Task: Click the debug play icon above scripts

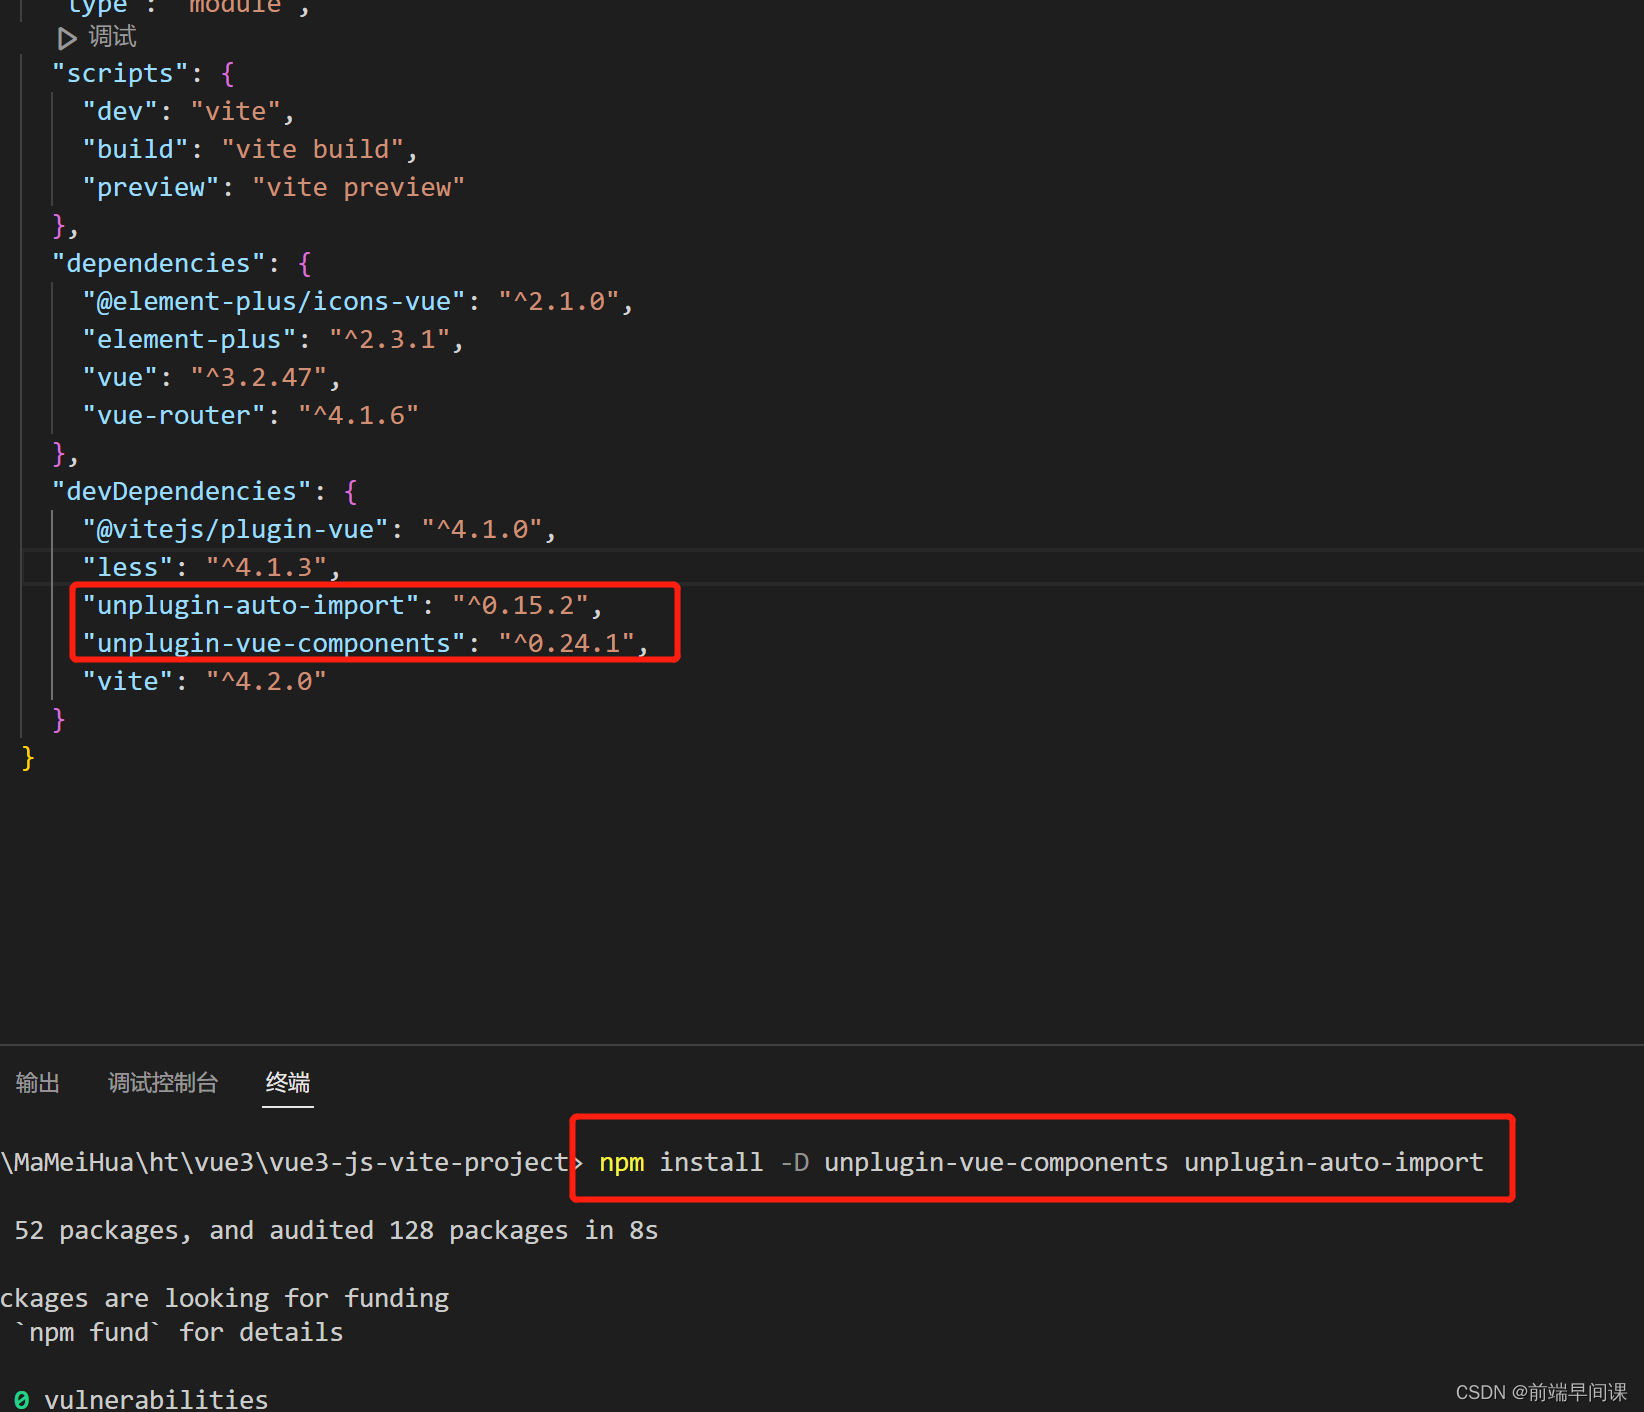Action: [67, 38]
